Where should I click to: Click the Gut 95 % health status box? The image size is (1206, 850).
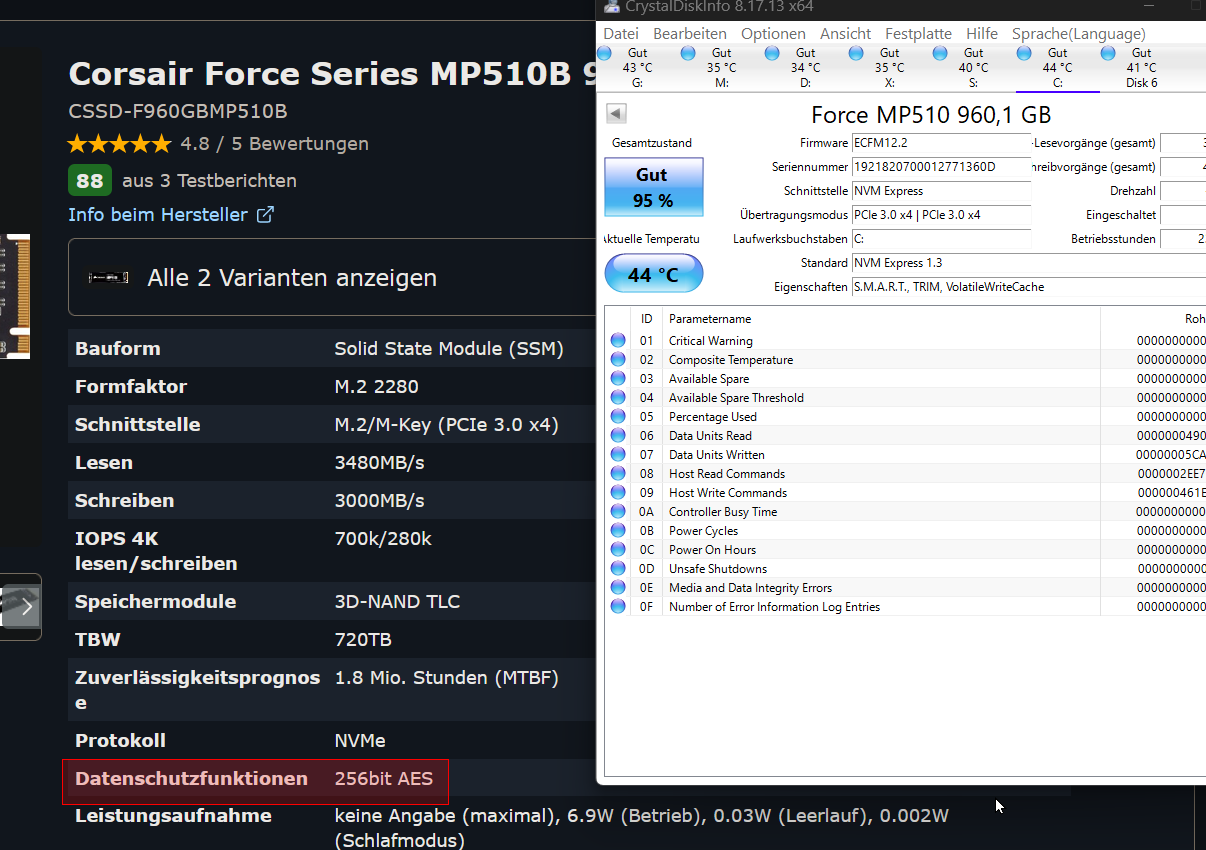click(x=653, y=187)
